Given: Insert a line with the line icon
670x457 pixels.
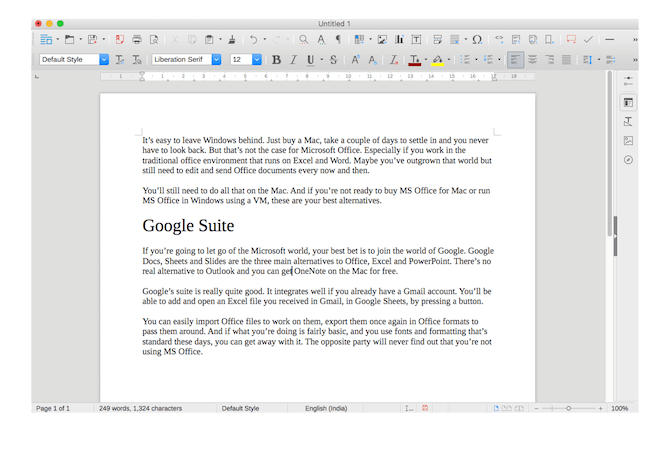Looking at the screenshot, I should (x=610, y=40).
